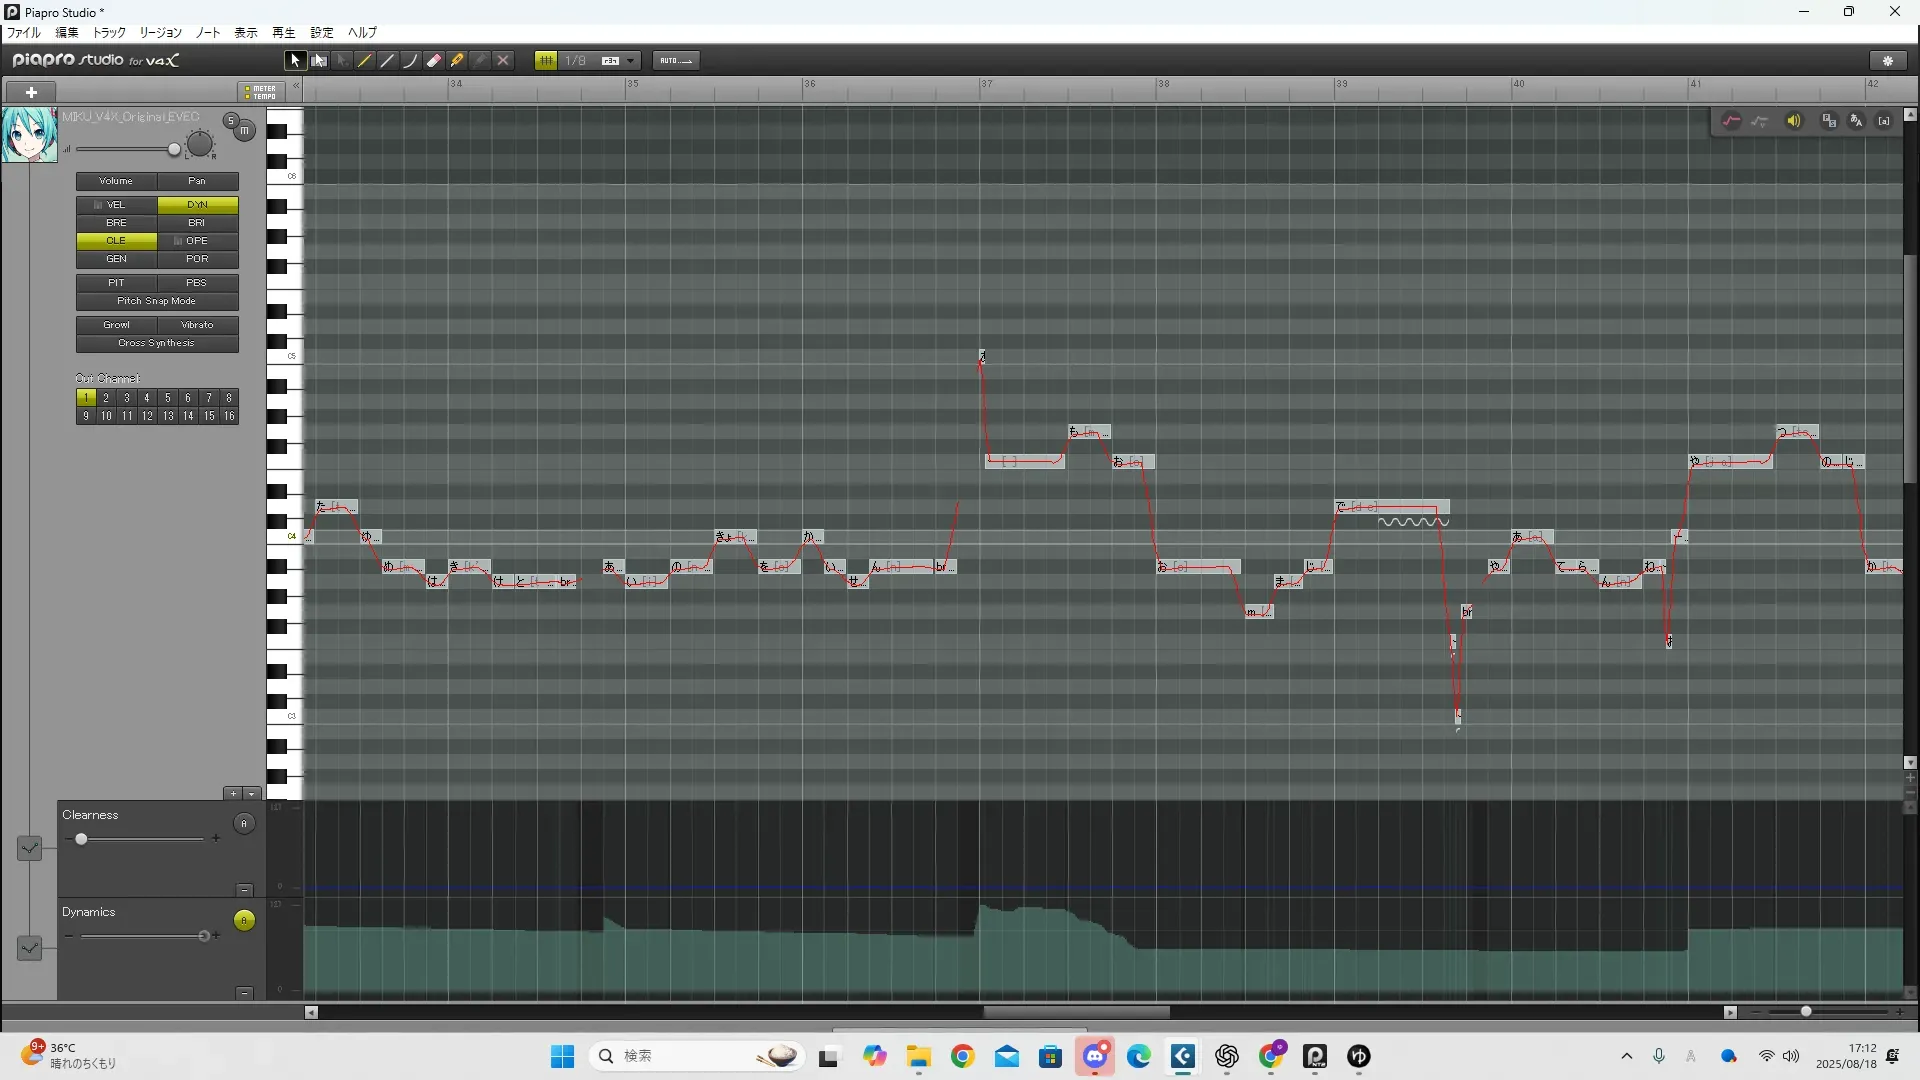1920x1080 pixels.
Task: Select the yellow pencil draw tool
Action: point(365,61)
